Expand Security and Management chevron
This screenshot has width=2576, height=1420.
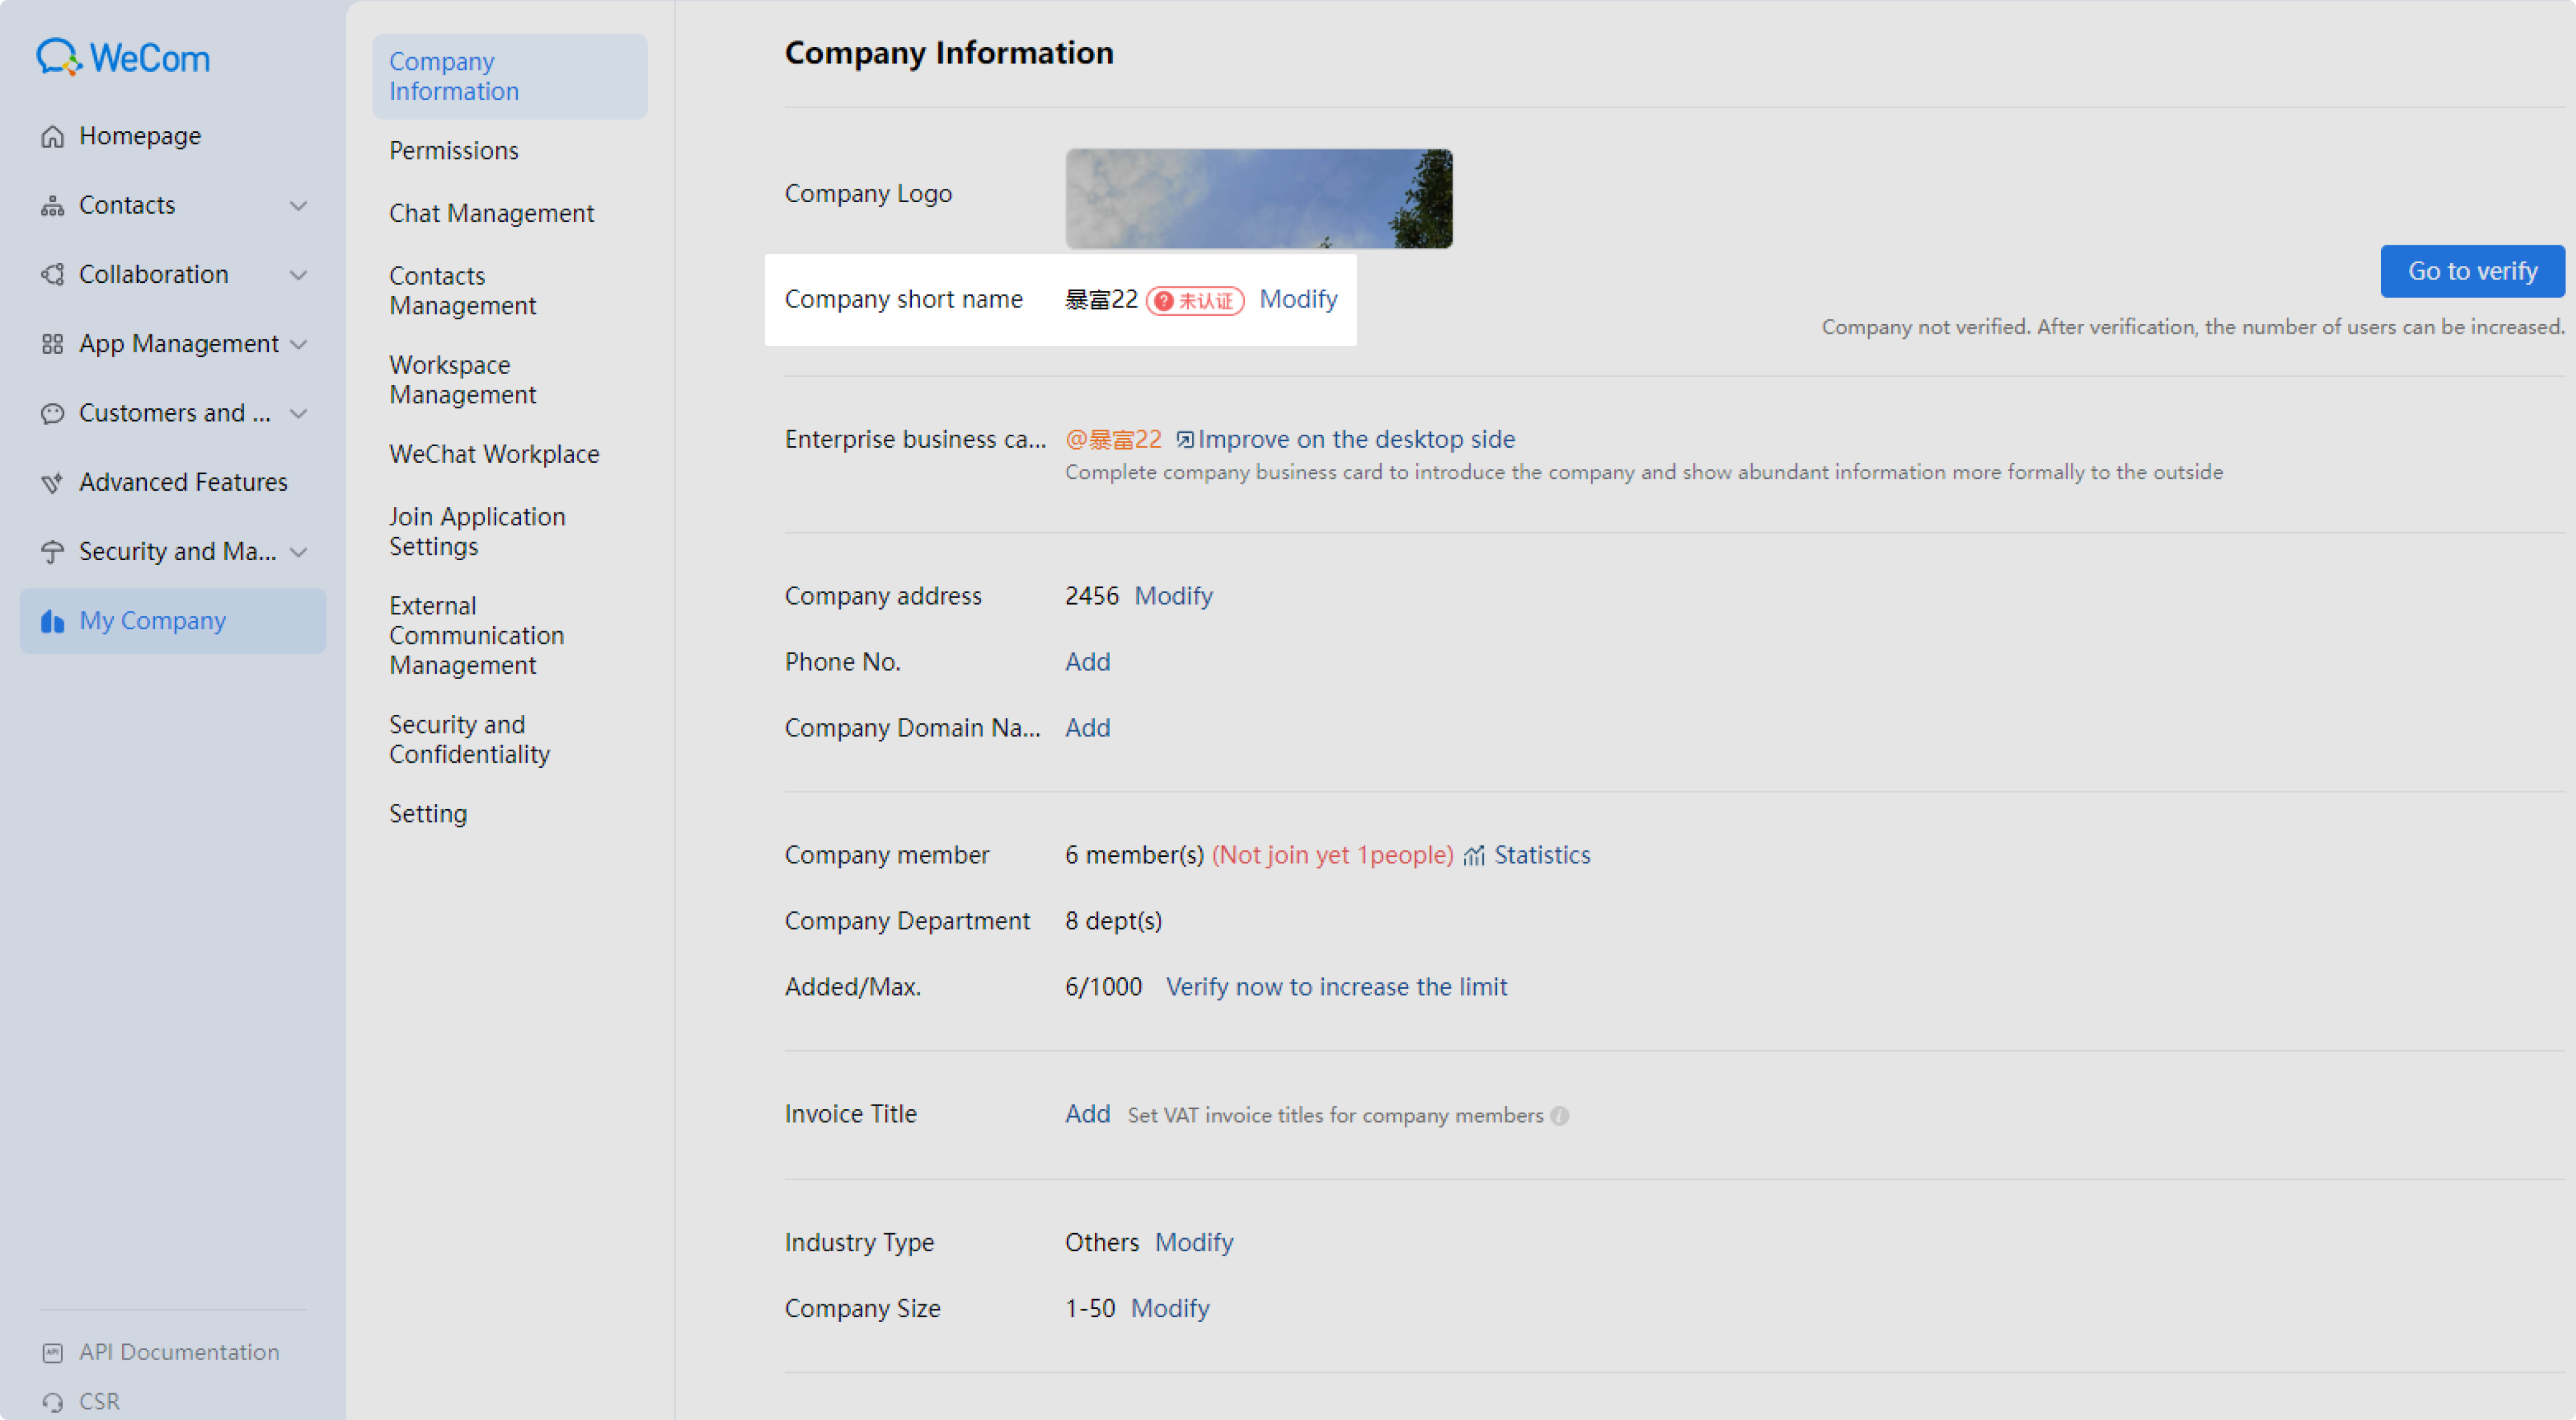click(298, 552)
